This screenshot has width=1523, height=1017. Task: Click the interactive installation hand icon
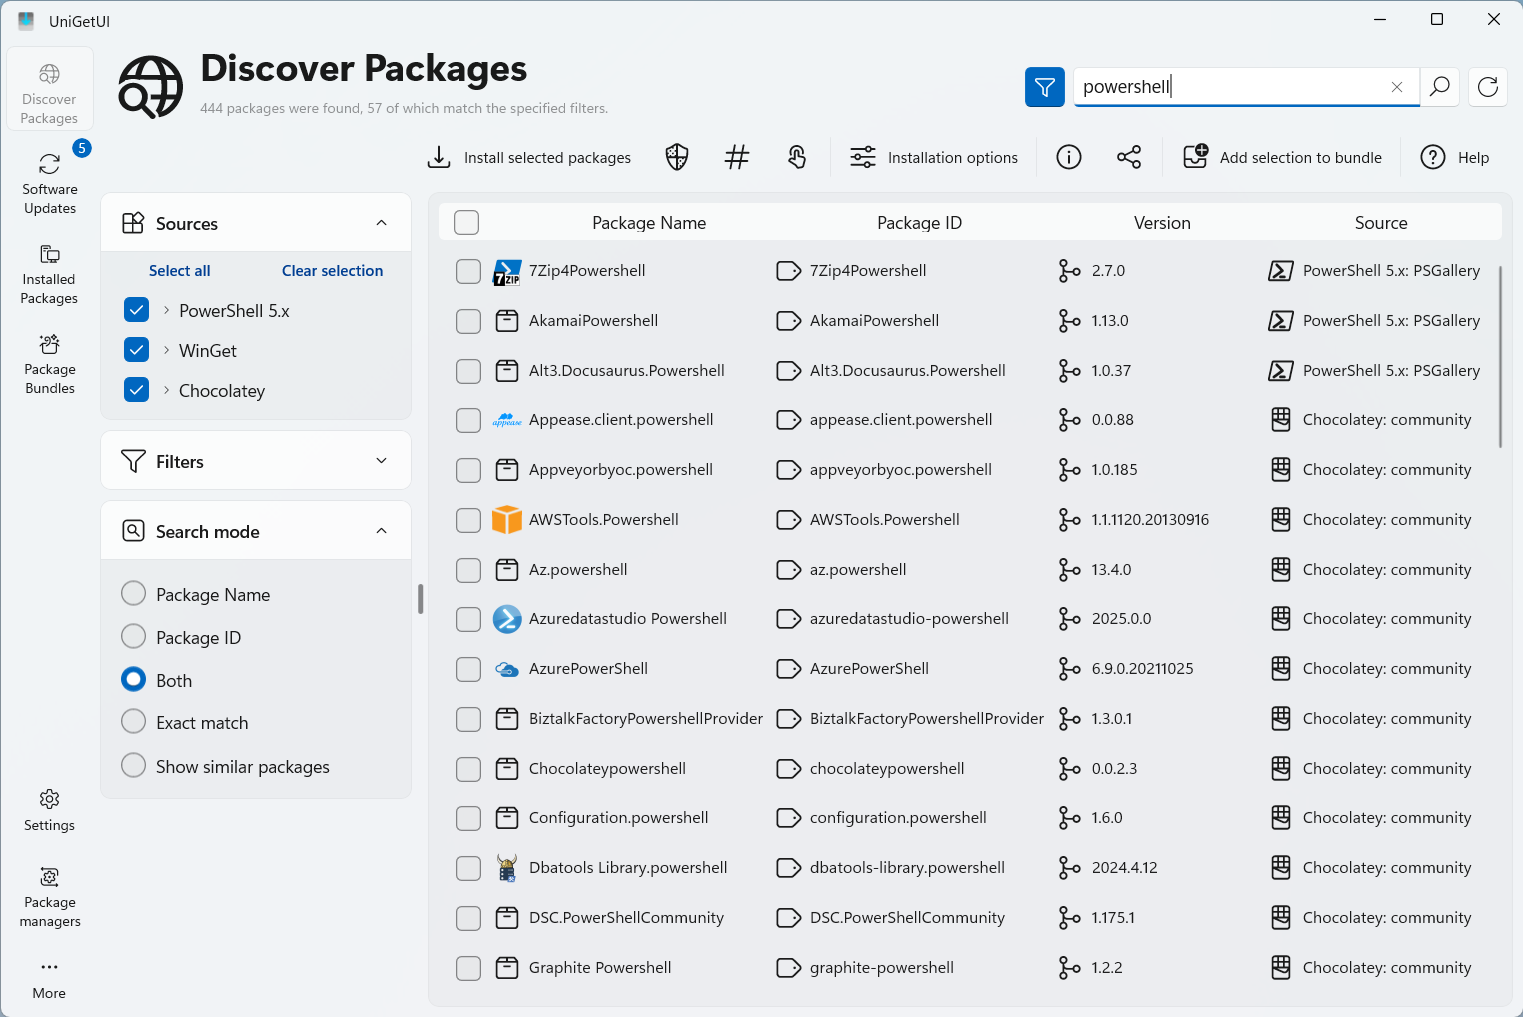[797, 157]
